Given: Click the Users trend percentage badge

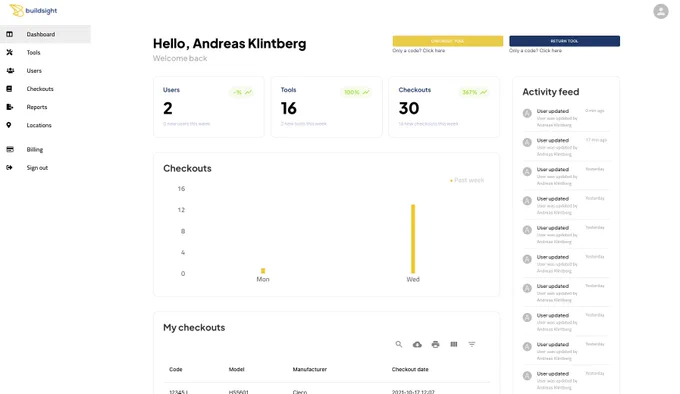Looking at the screenshot, I should 242,92.
